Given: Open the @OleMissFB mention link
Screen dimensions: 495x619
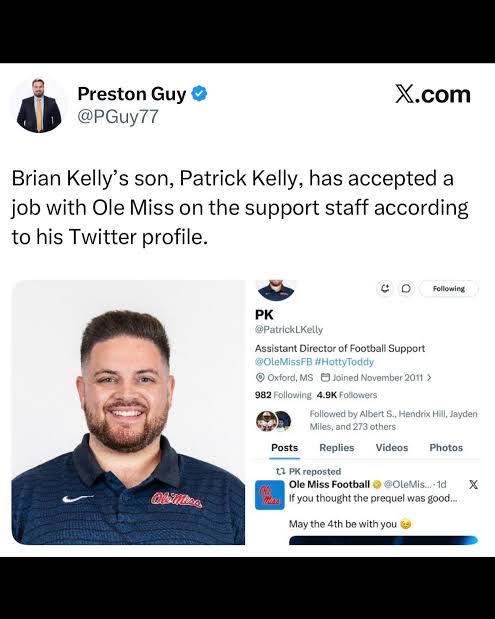Looking at the screenshot, I should pyautogui.click(x=283, y=362).
